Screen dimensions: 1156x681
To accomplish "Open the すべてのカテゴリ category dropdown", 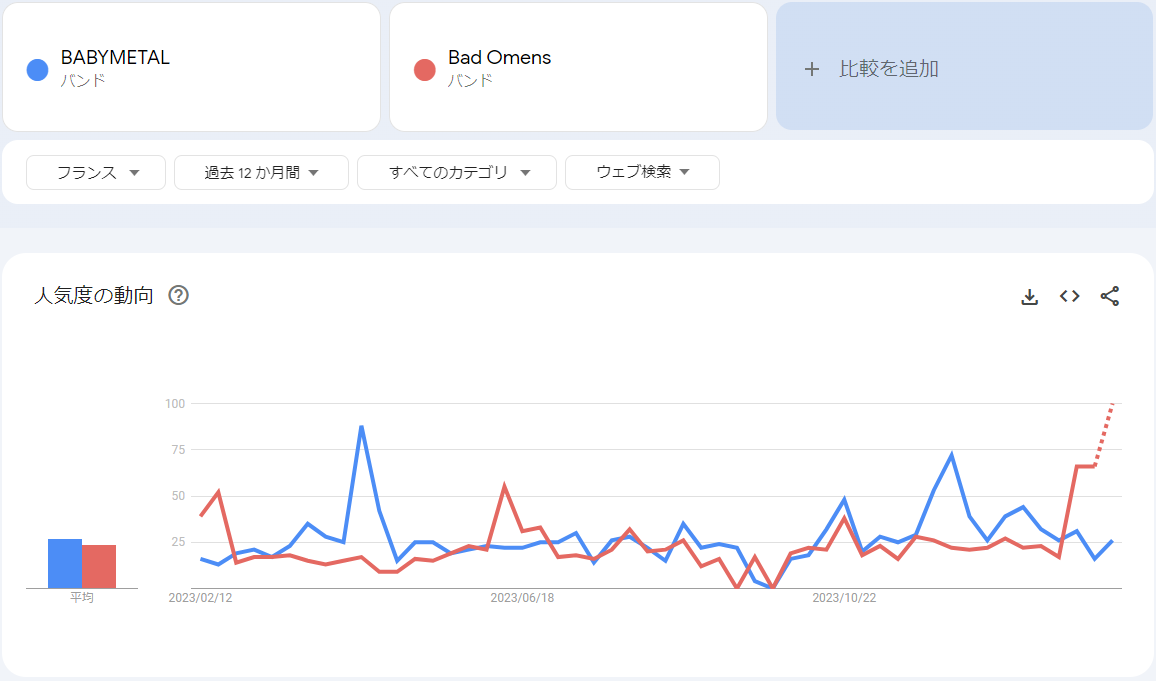I will [456, 172].
